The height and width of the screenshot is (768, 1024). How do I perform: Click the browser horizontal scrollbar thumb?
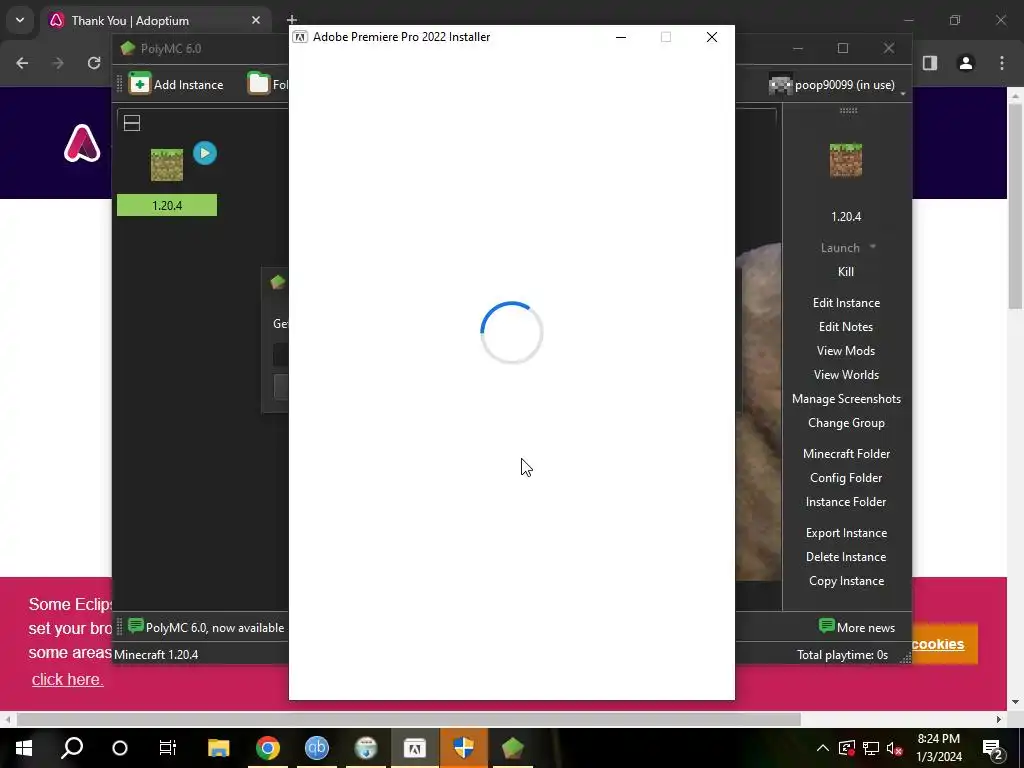pyautogui.click(x=409, y=719)
